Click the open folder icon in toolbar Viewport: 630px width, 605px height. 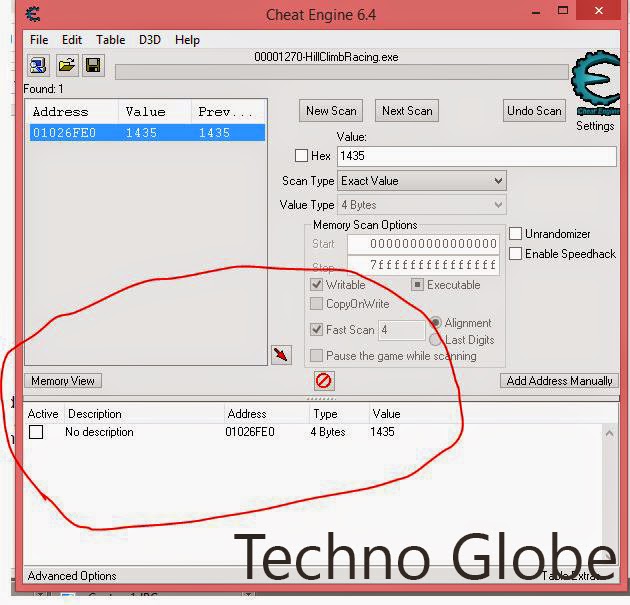[x=67, y=65]
